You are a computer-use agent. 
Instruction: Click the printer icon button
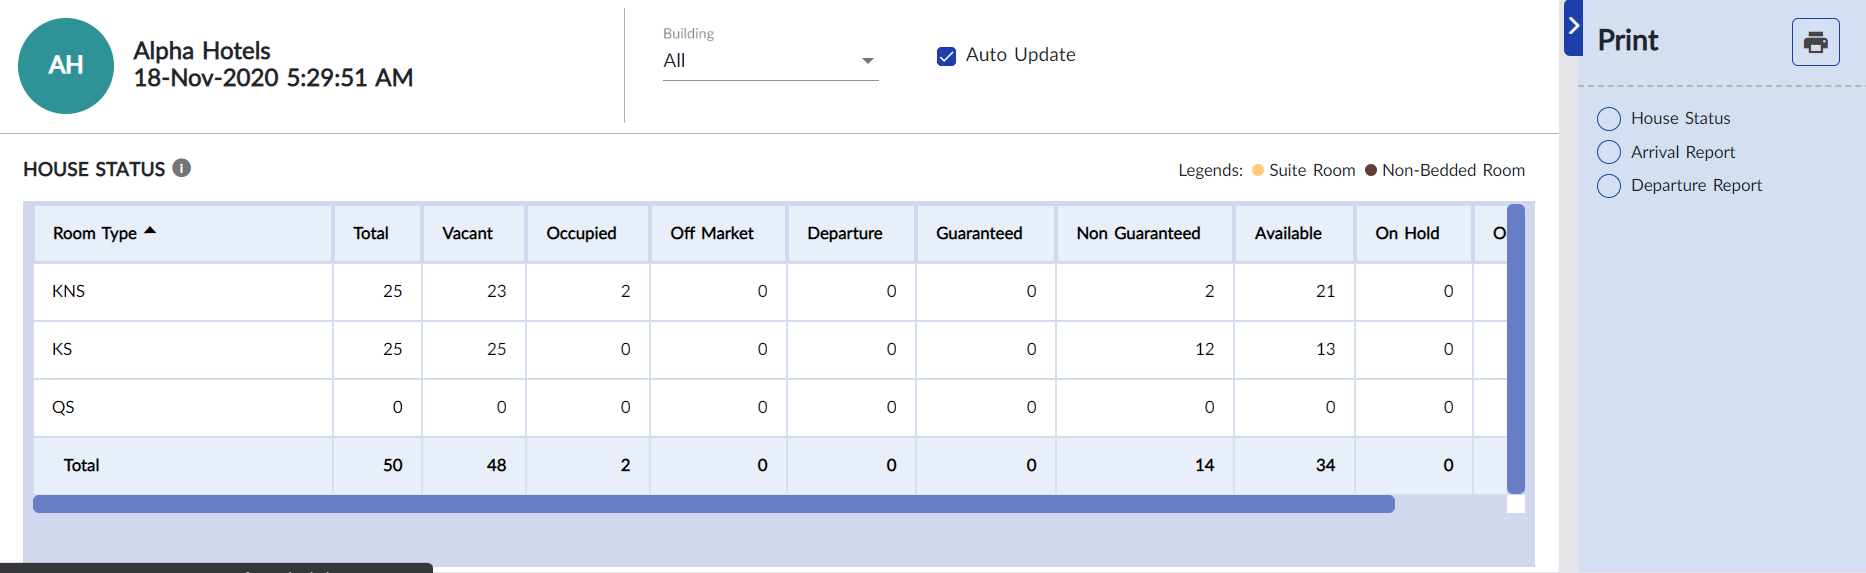(x=1815, y=42)
